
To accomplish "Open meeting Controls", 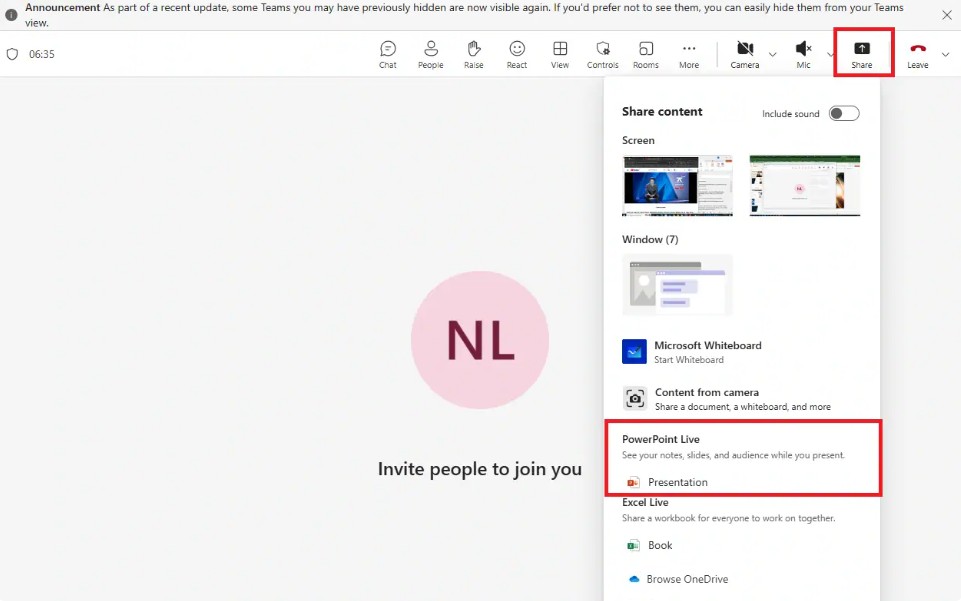I will point(603,54).
